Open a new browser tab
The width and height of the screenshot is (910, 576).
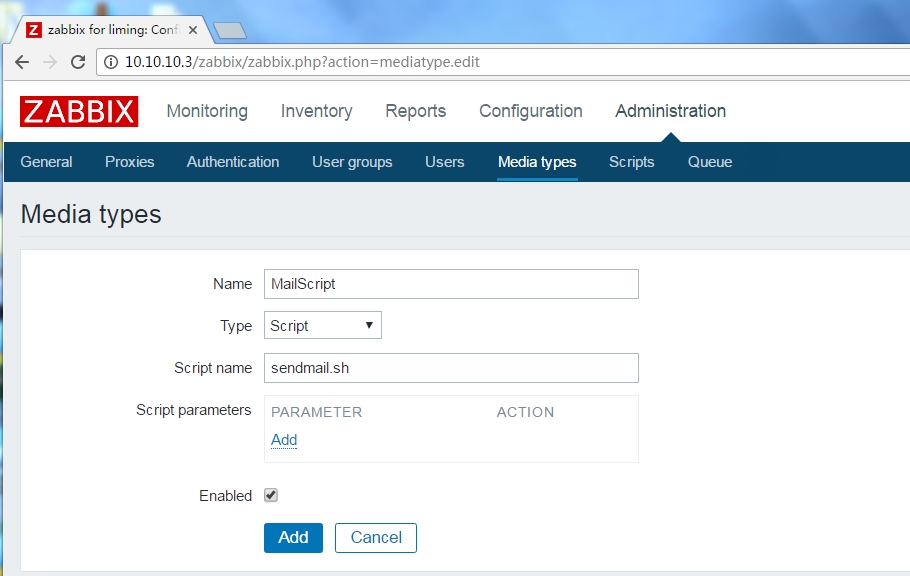tap(230, 30)
